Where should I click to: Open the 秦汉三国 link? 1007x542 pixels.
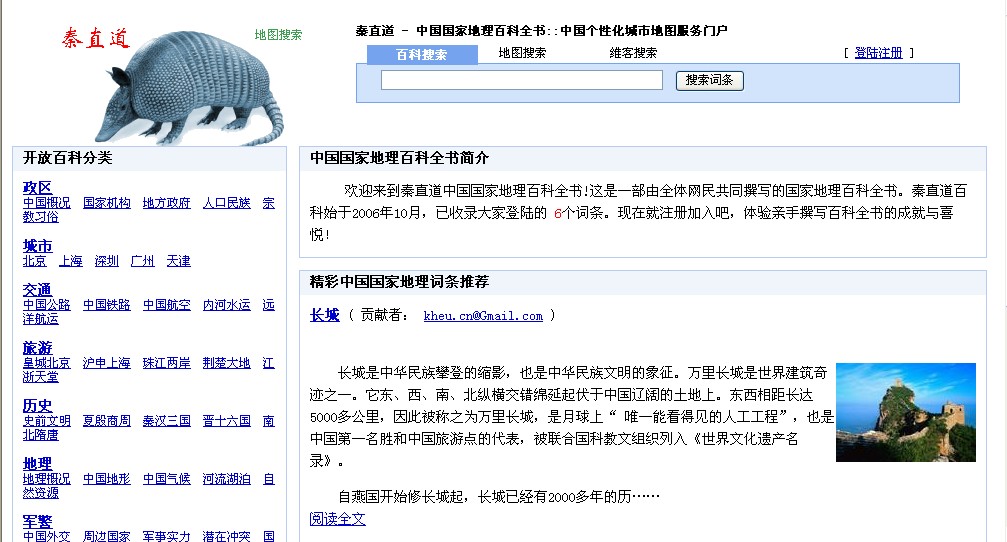click(166, 421)
